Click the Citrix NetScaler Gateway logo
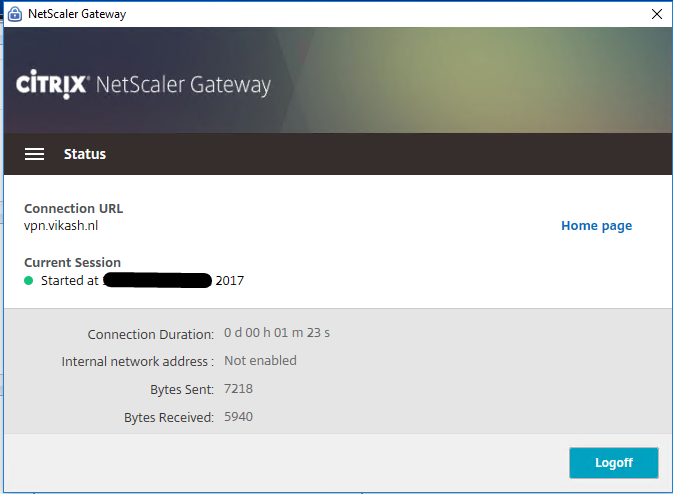 [x=143, y=84]
